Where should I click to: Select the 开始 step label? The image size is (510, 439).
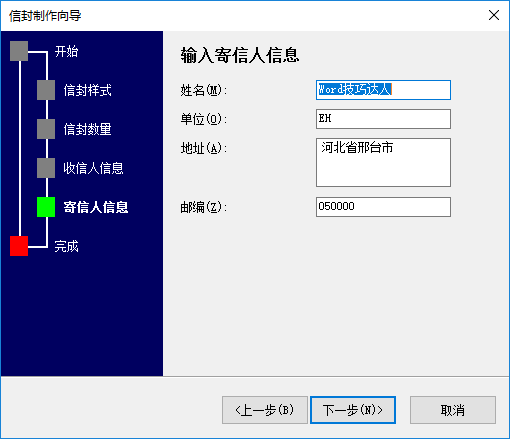coord(66,51)
